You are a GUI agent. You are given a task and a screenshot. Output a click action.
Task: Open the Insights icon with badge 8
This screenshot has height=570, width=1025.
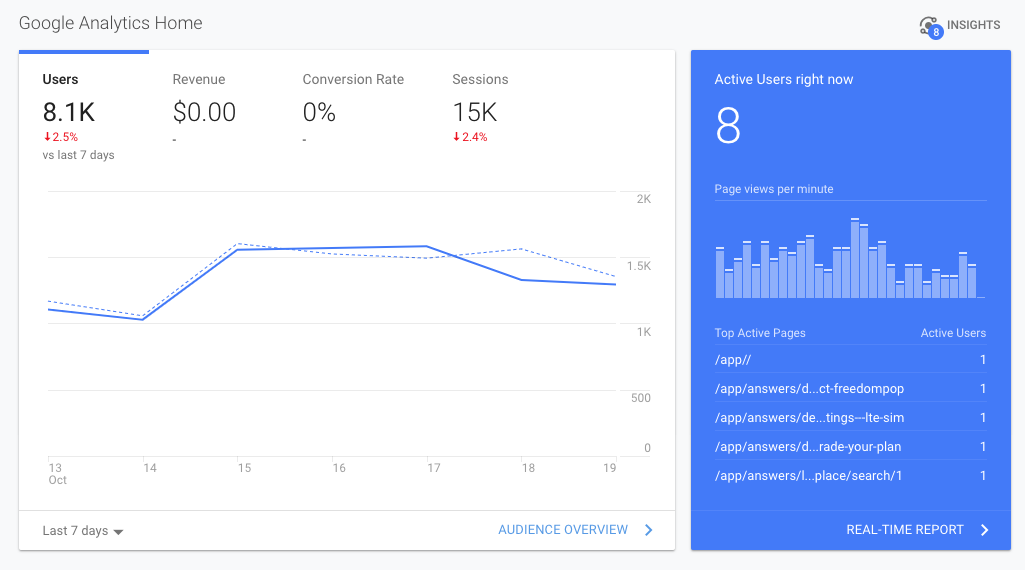point(931,27)
